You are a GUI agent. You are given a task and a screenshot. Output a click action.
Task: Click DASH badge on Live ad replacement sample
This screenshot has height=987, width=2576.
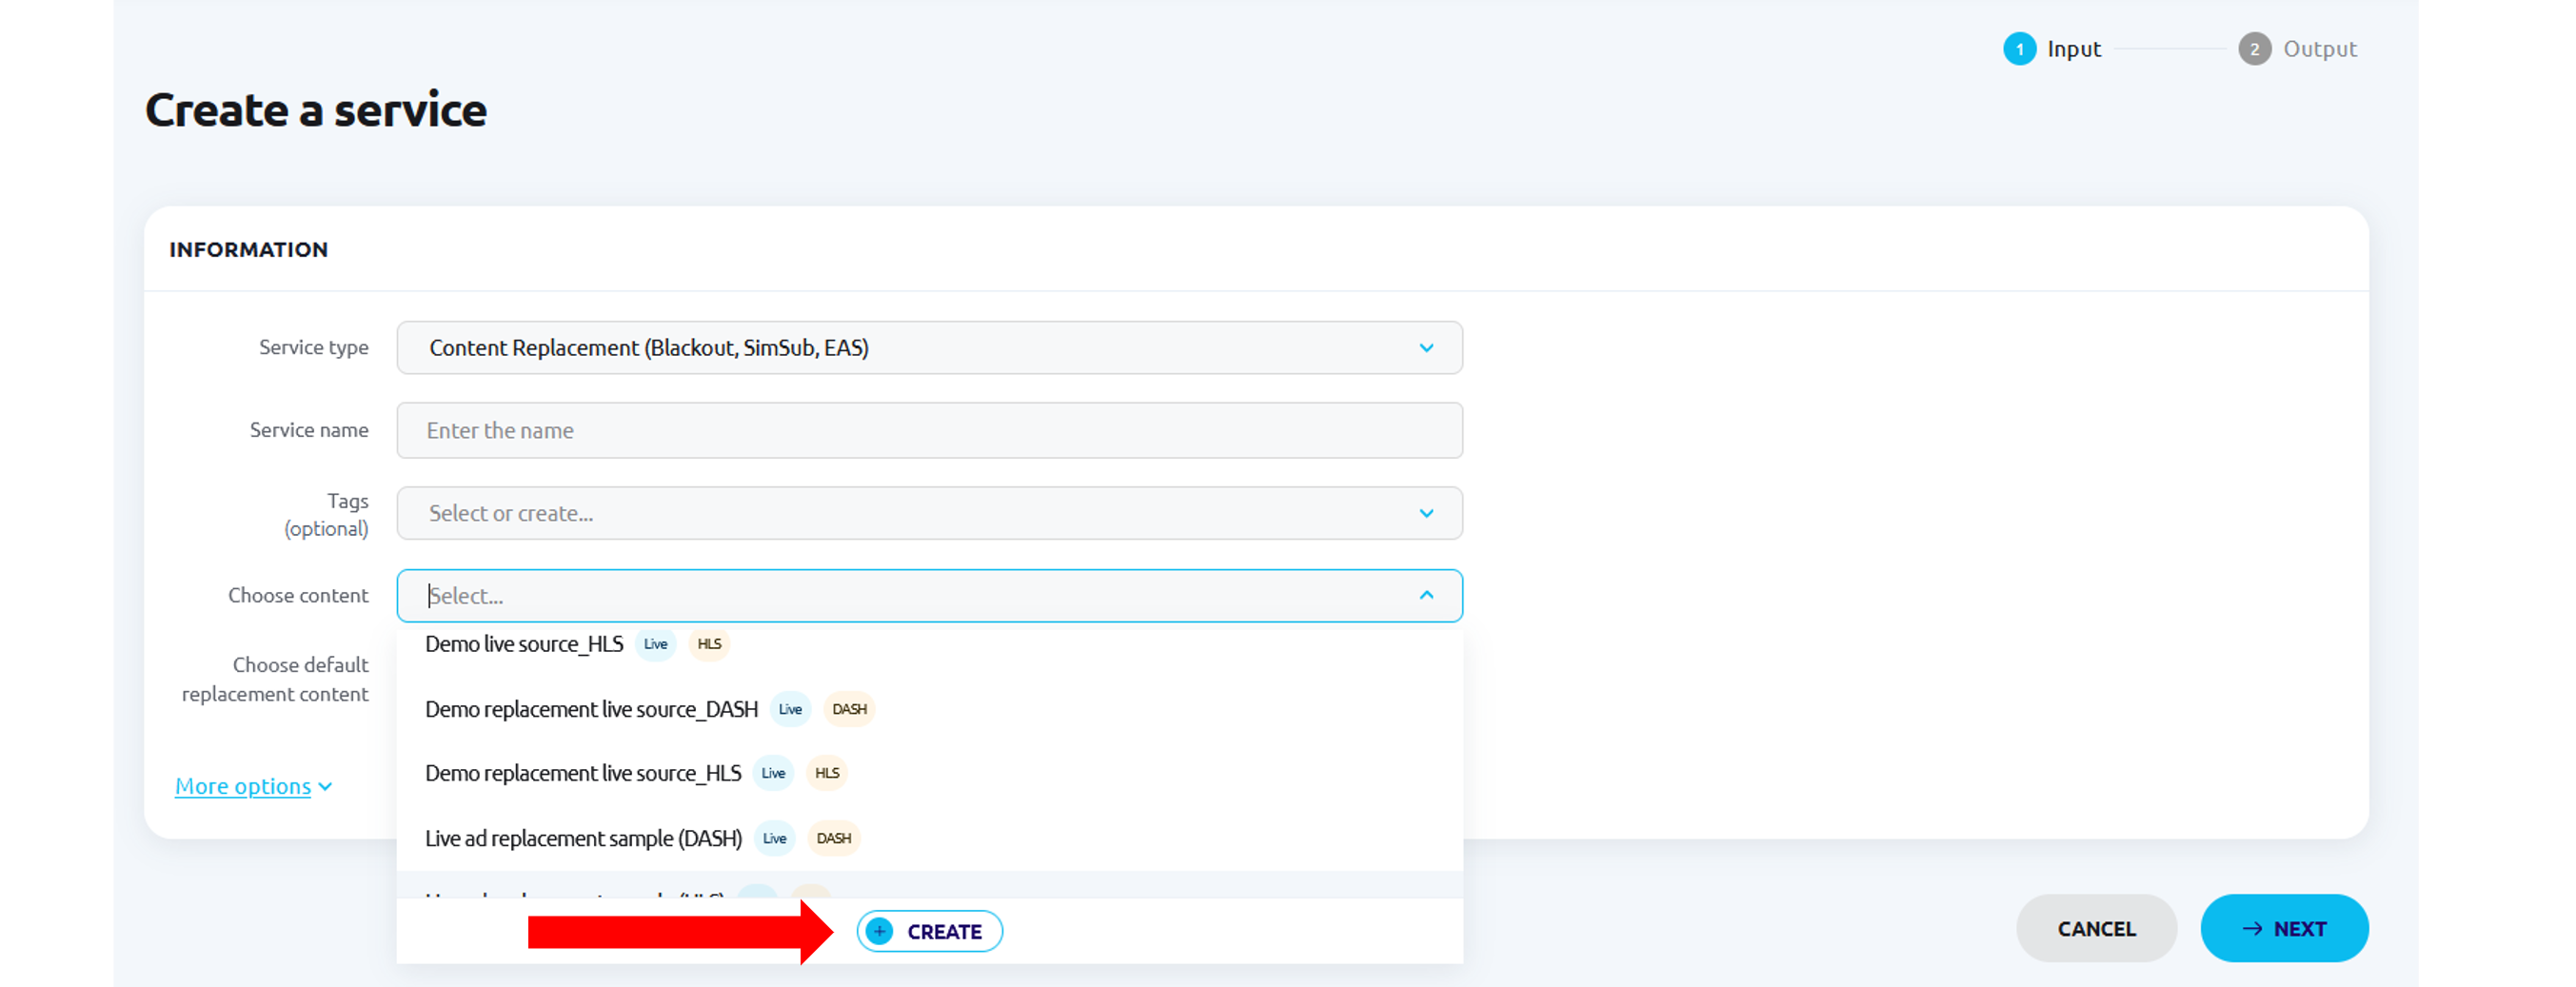click(x=833, y=838)
